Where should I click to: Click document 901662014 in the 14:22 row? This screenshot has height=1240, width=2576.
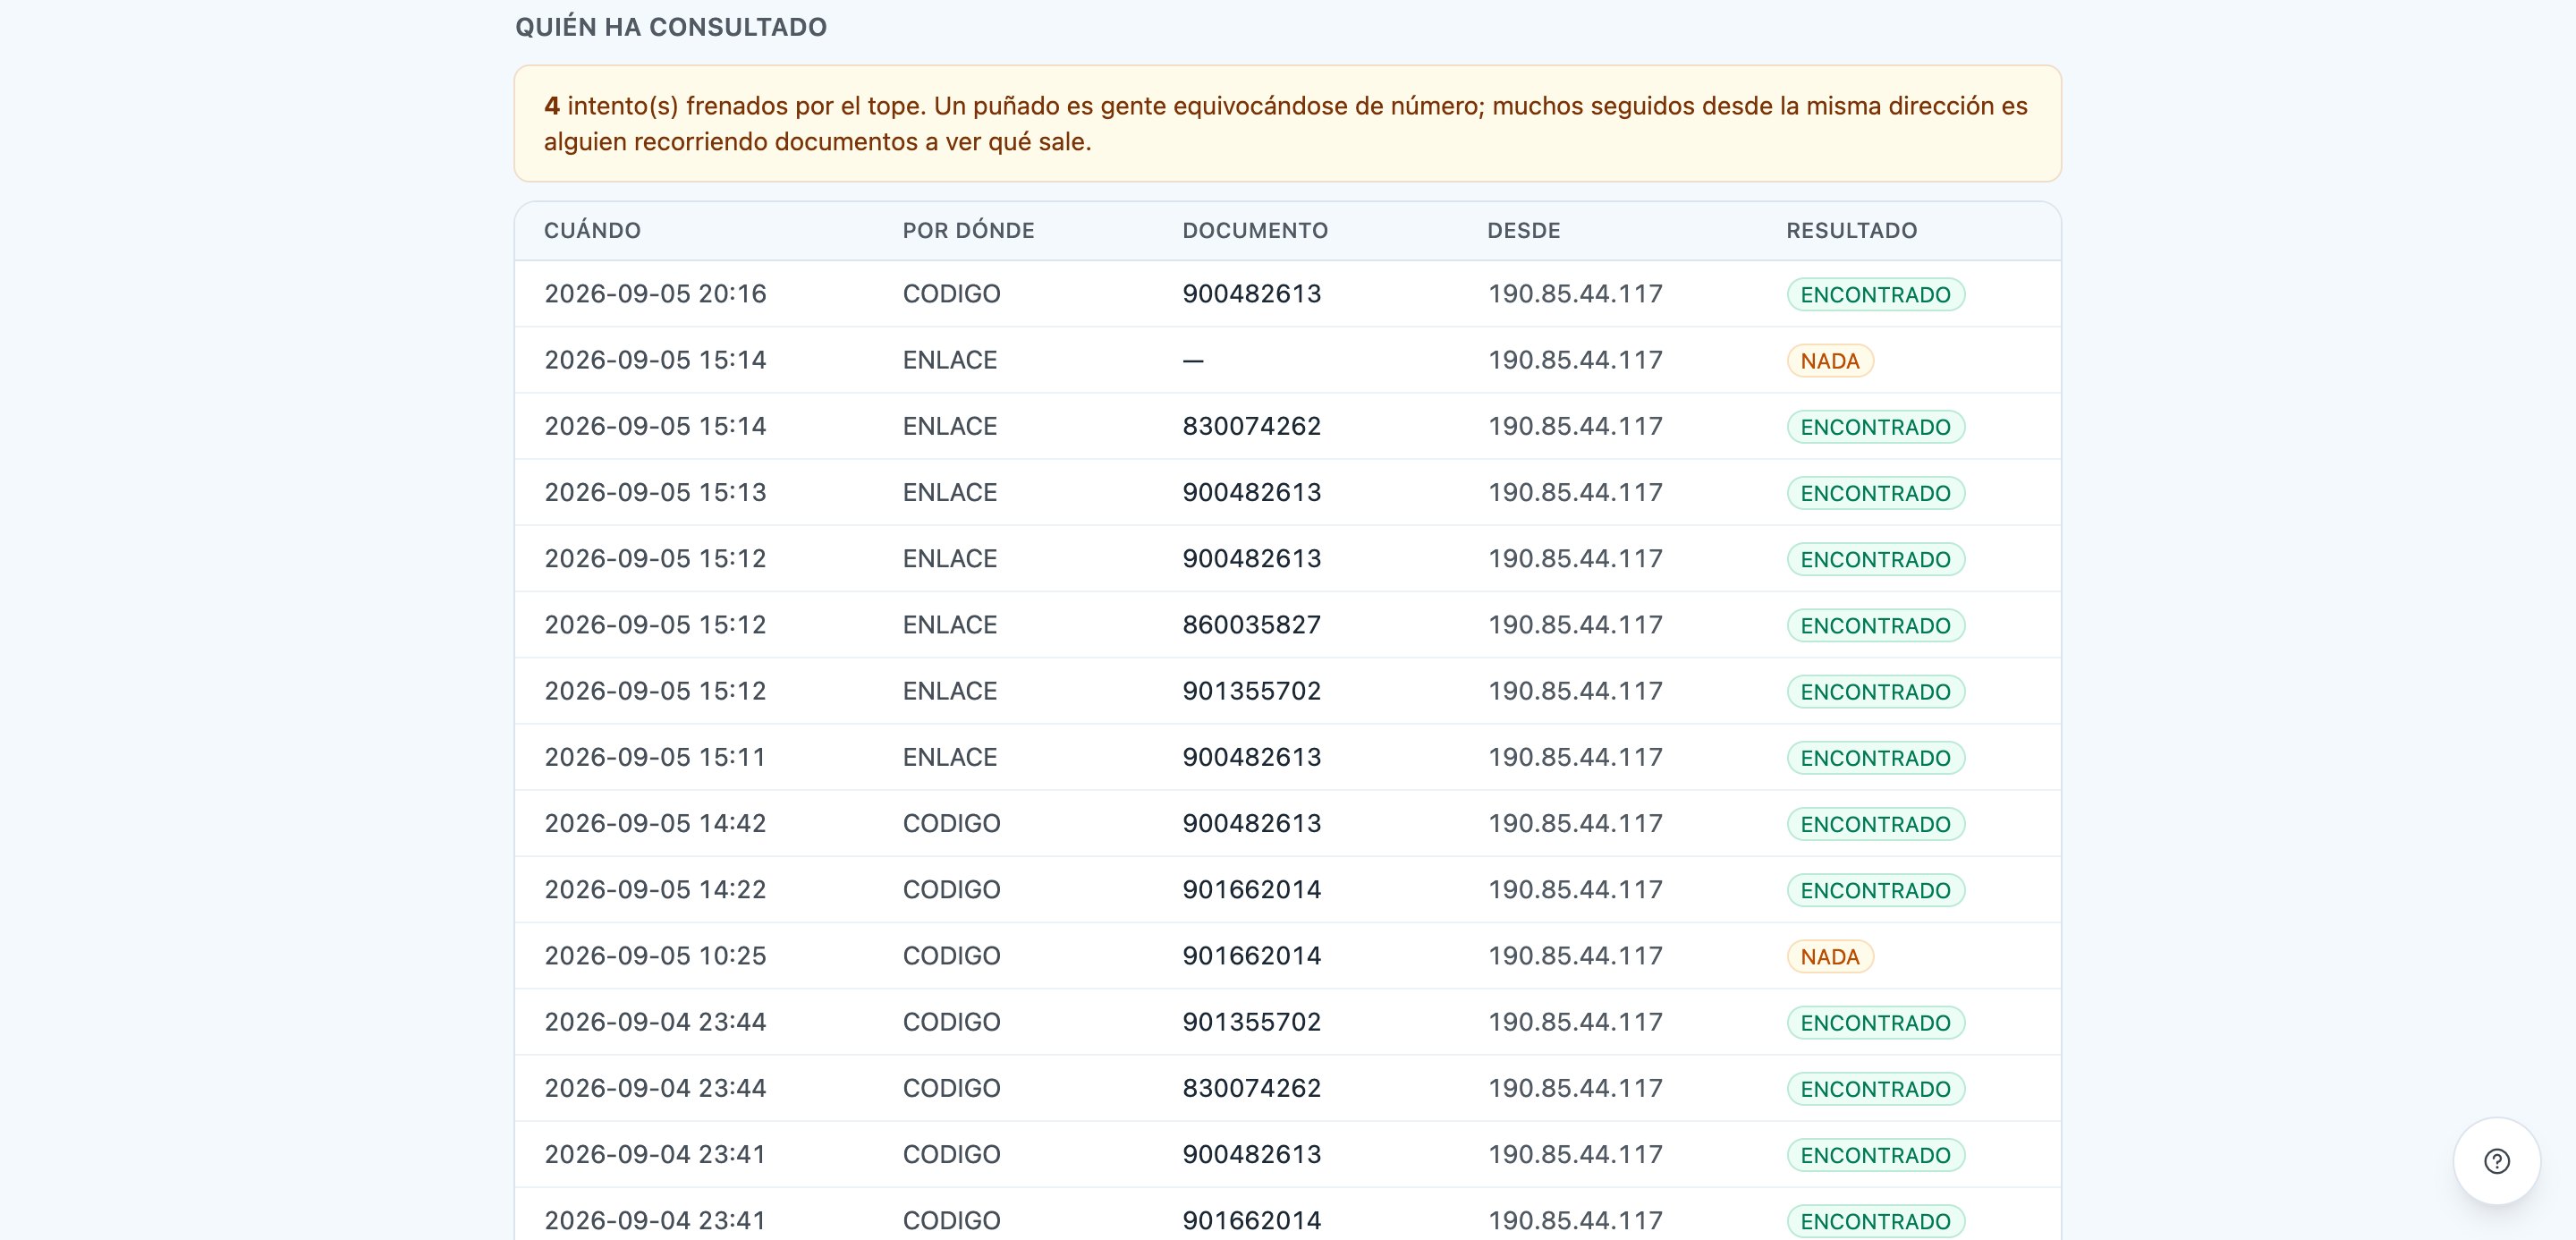(x=1251, y=889)
